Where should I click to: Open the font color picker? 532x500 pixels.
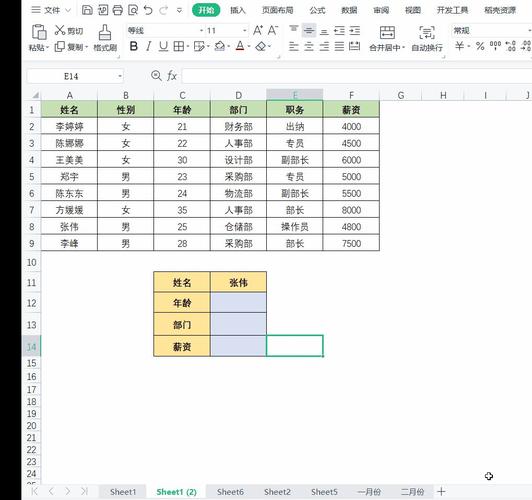point(240,46)
